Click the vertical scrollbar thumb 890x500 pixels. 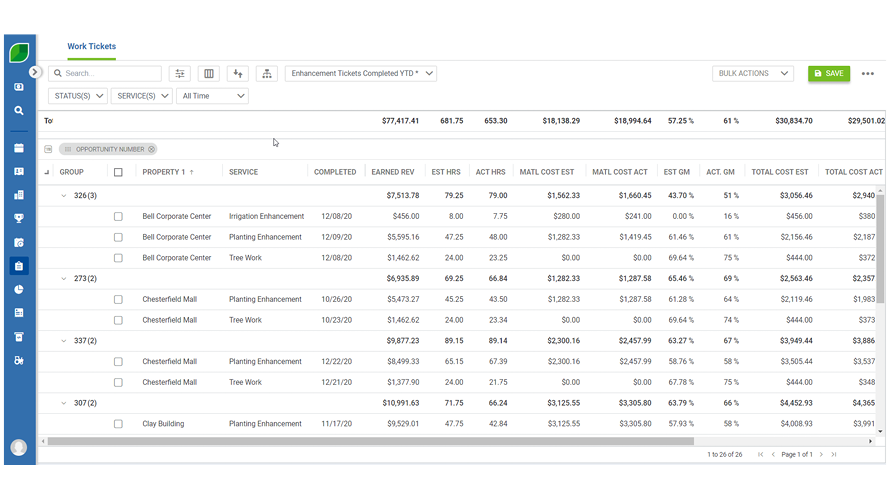tap(880, 250)
